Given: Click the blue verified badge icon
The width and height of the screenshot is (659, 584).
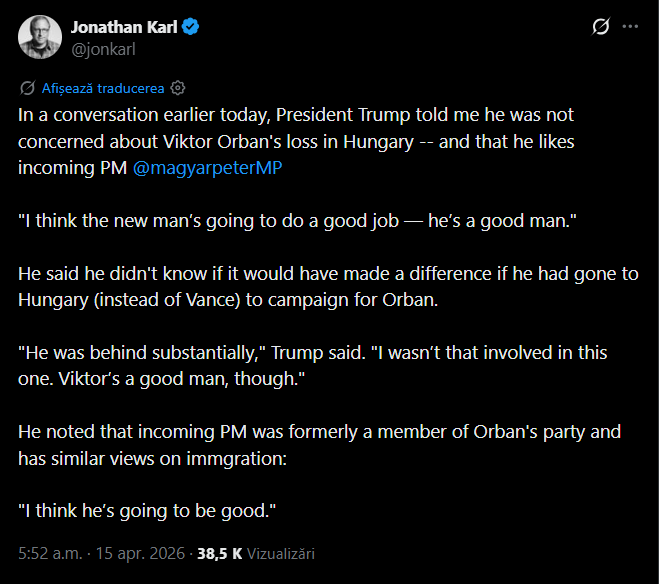Looking at the screenshot, I should [x=190, y=27].
